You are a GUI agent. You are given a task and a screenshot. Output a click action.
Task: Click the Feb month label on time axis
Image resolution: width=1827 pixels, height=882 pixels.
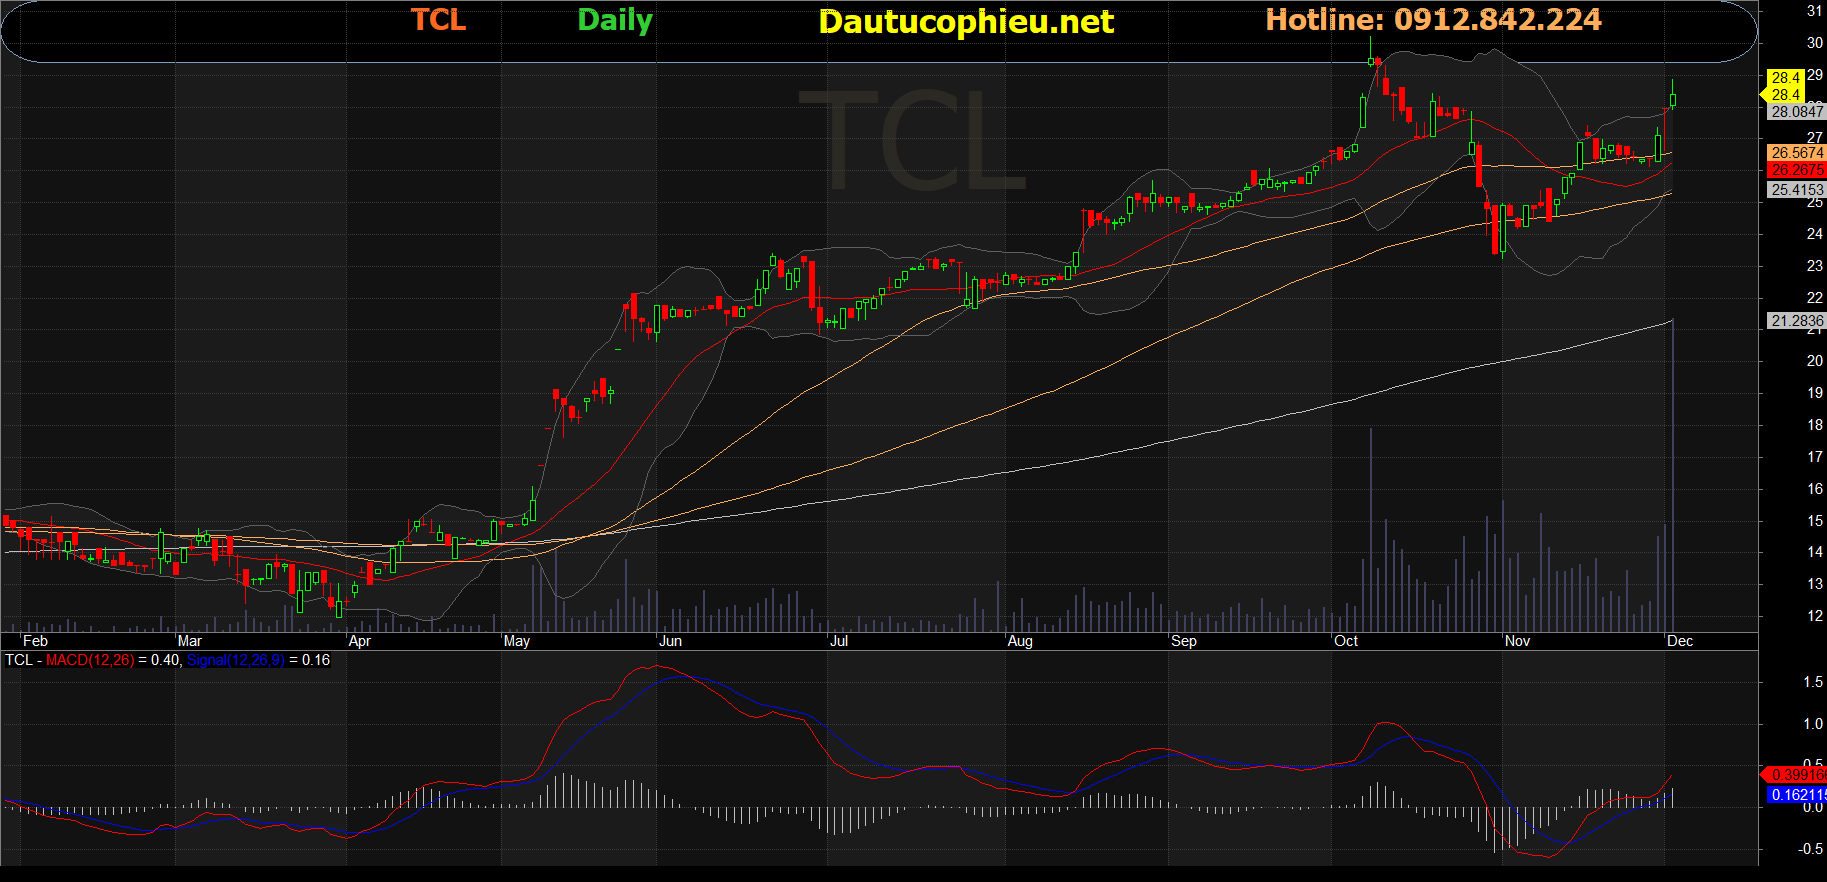35,641
